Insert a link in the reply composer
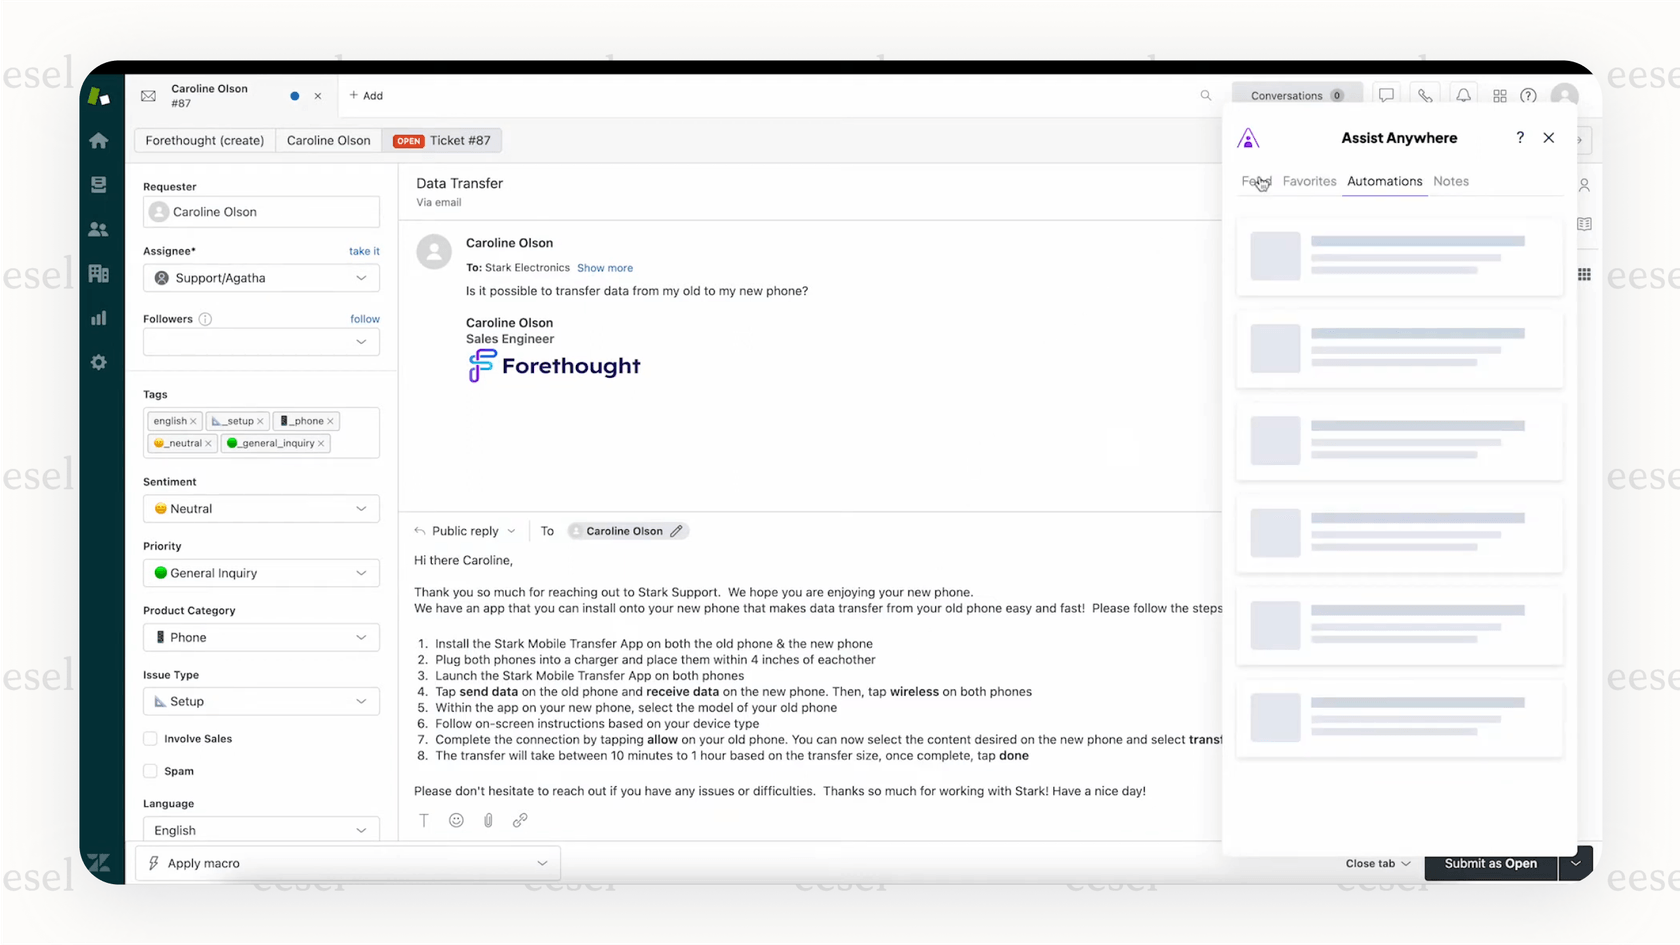This screenshot has height=945, width=1680. 520,820
